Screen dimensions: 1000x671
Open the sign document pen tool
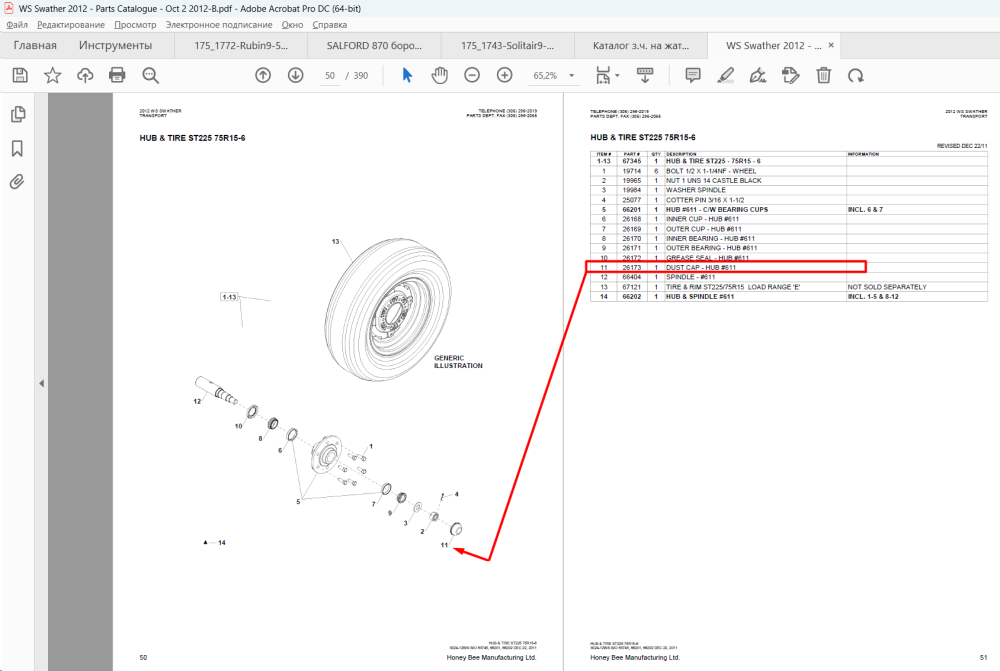tap(758, 75)
